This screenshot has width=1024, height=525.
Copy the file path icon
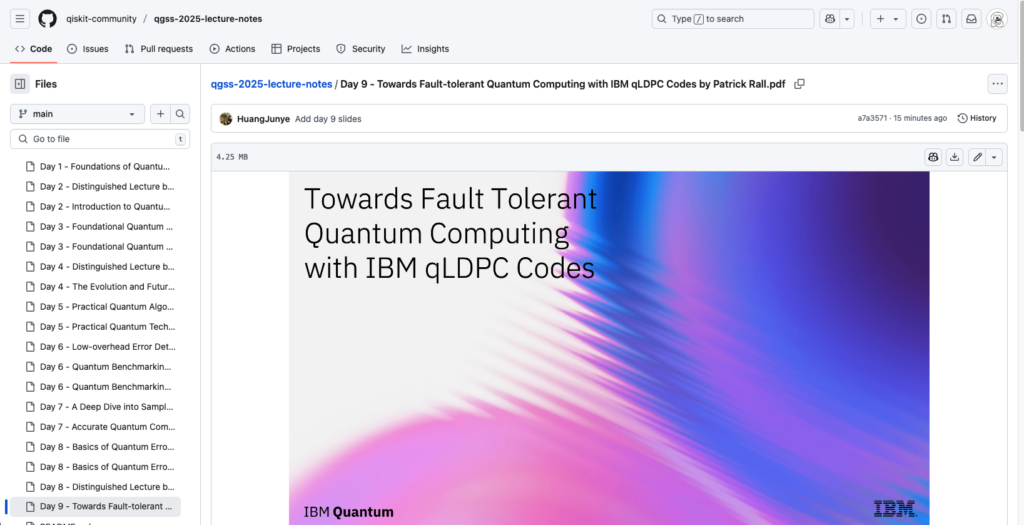[799, 84]
